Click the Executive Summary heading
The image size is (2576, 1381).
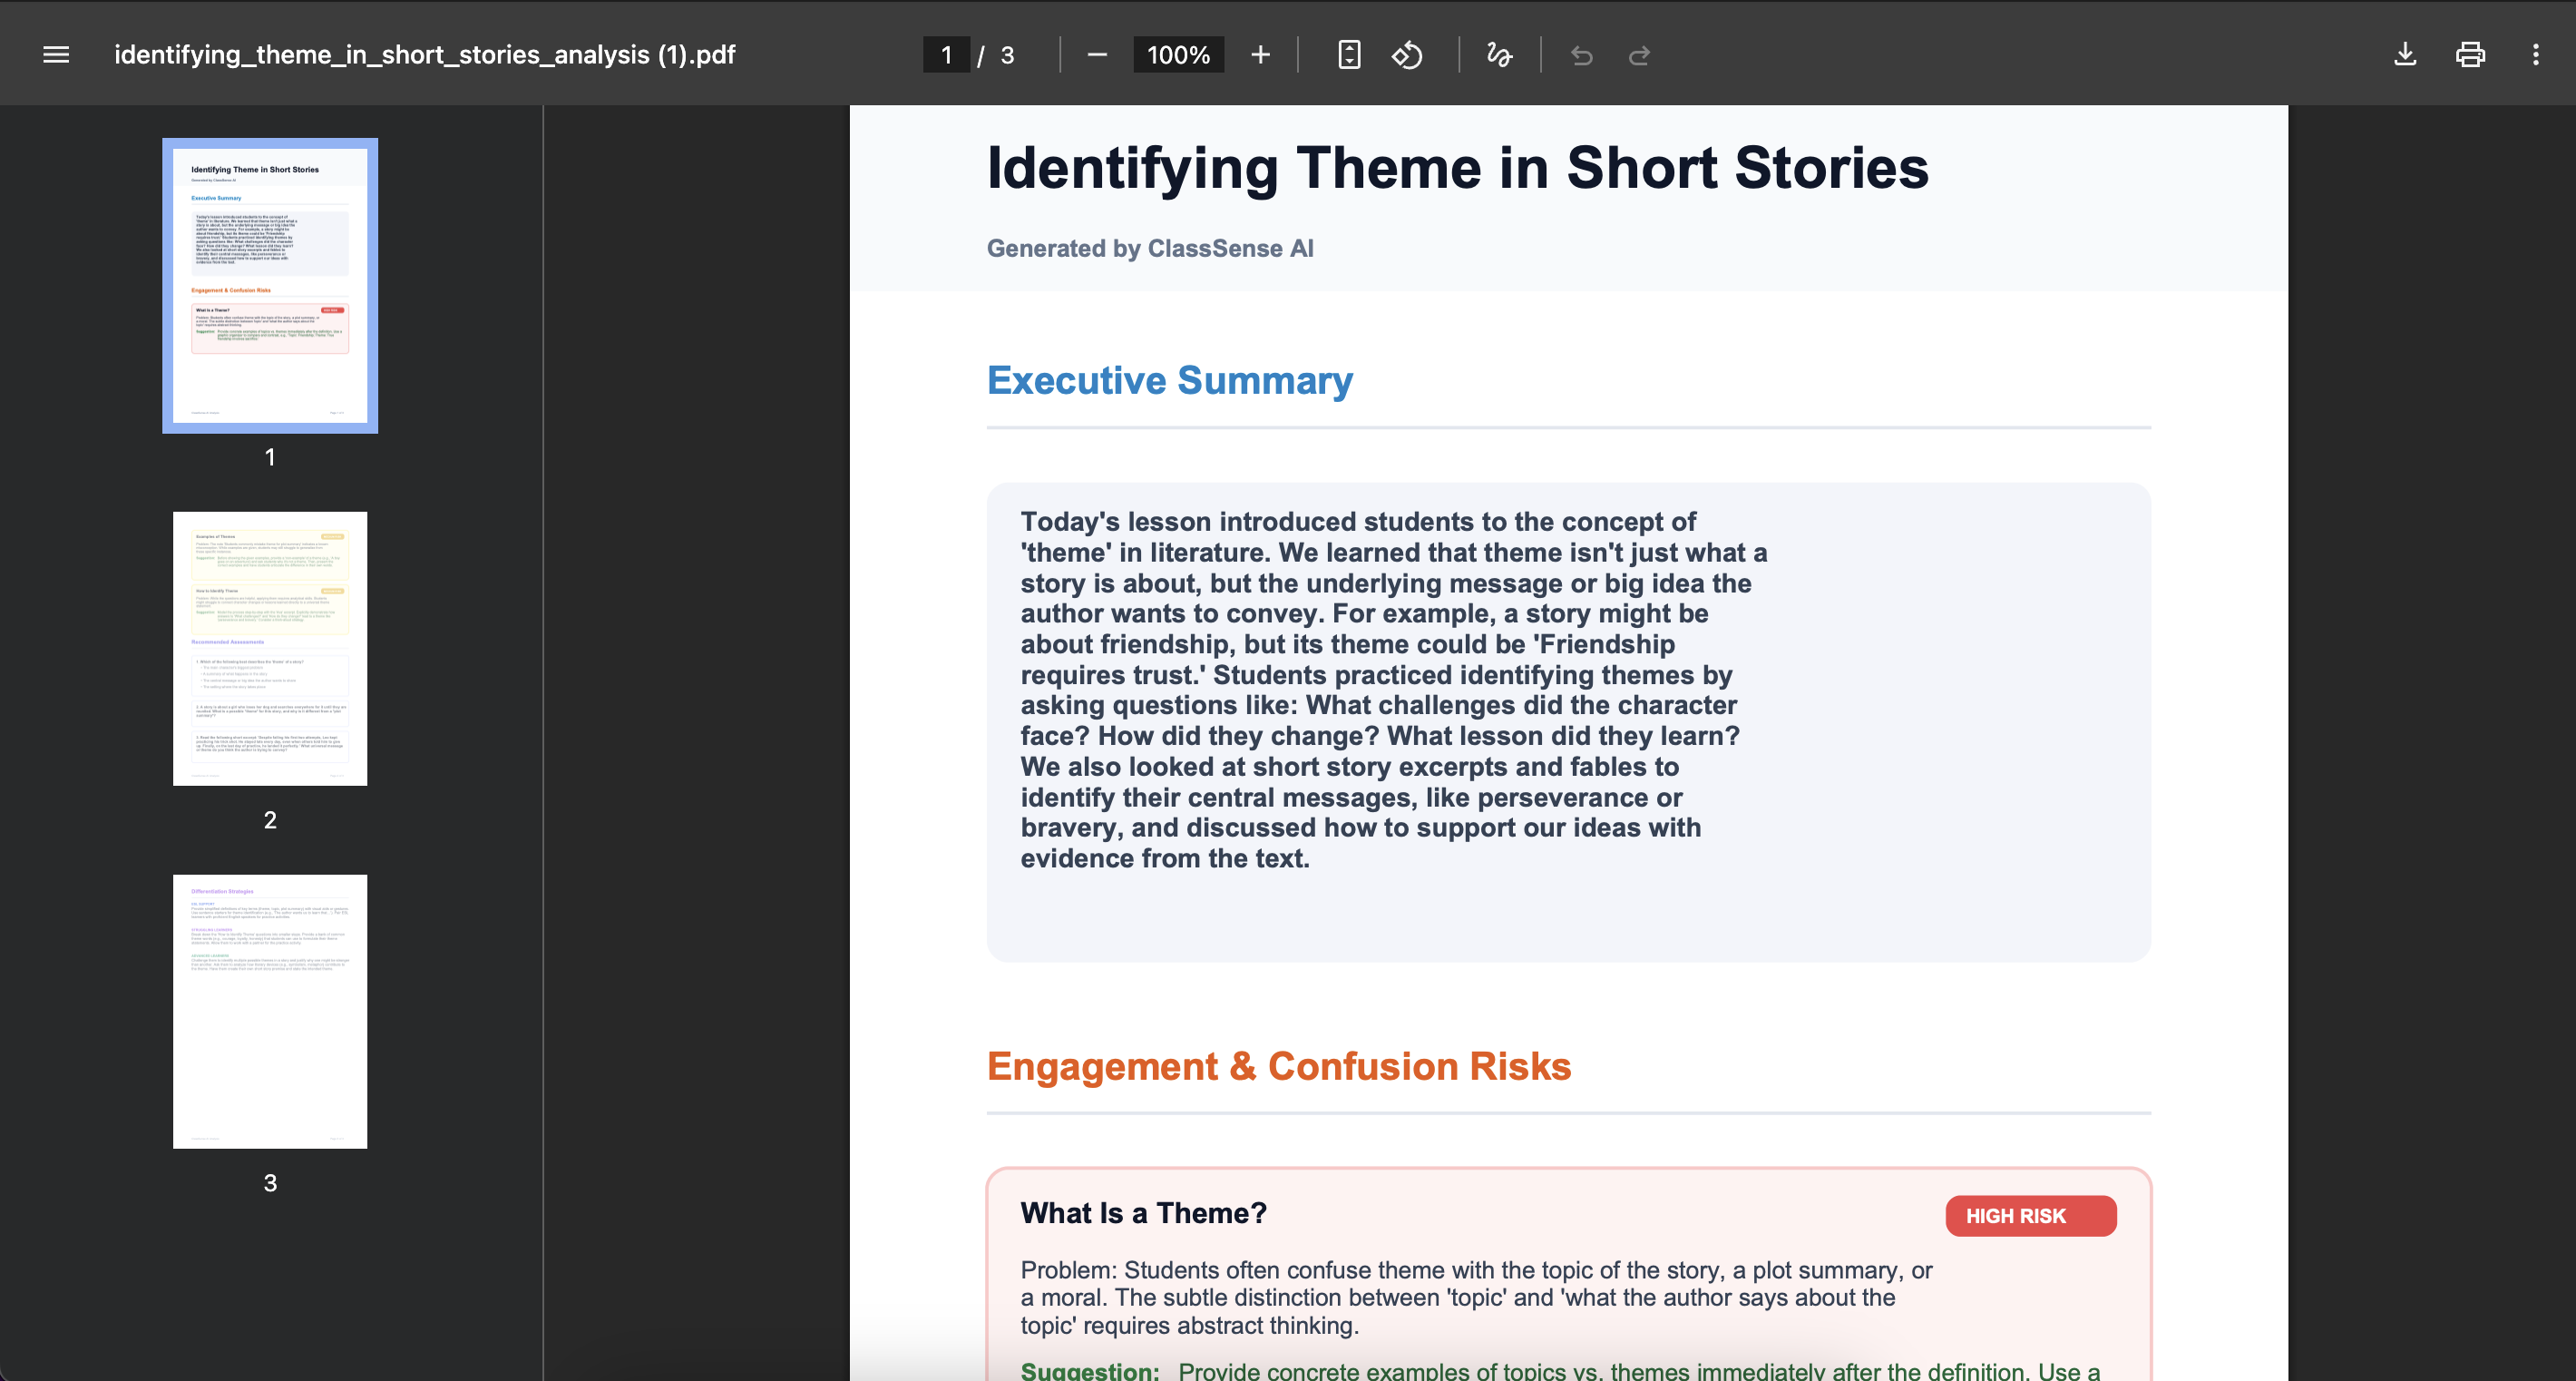(1169, 381)
